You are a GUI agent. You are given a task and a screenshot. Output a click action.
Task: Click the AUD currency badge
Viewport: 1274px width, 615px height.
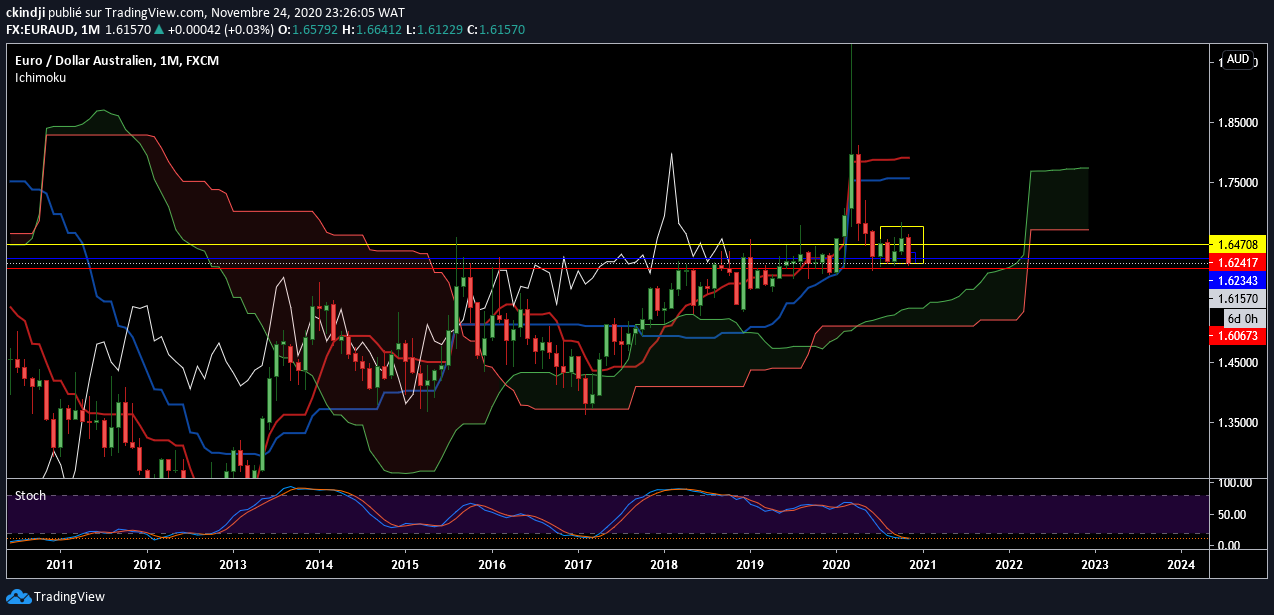[x=1238, y=59]
